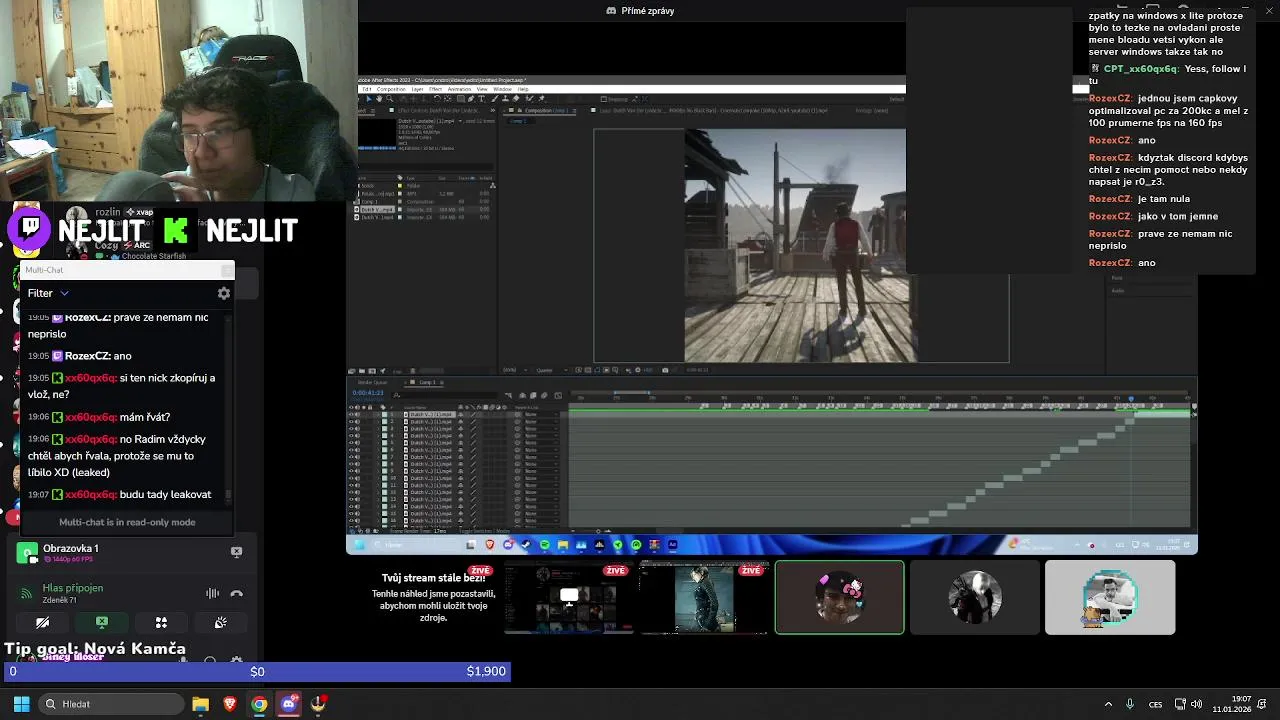
Task: Select the highlighted webcam participant tile
Action: 839,597
